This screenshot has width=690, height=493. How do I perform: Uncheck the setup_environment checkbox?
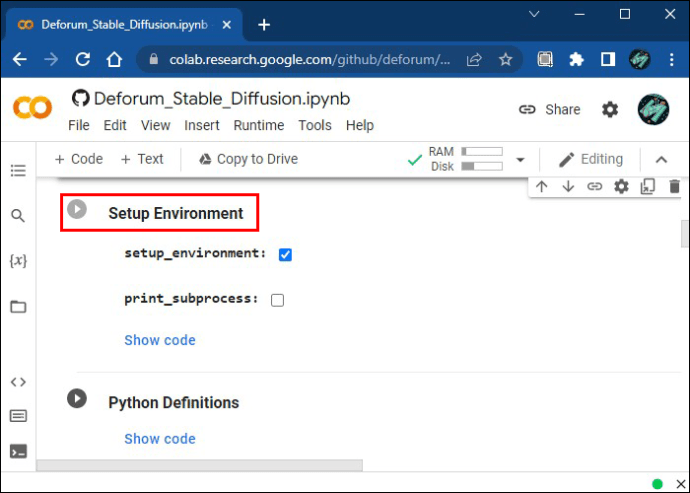(x=285, y=254)
